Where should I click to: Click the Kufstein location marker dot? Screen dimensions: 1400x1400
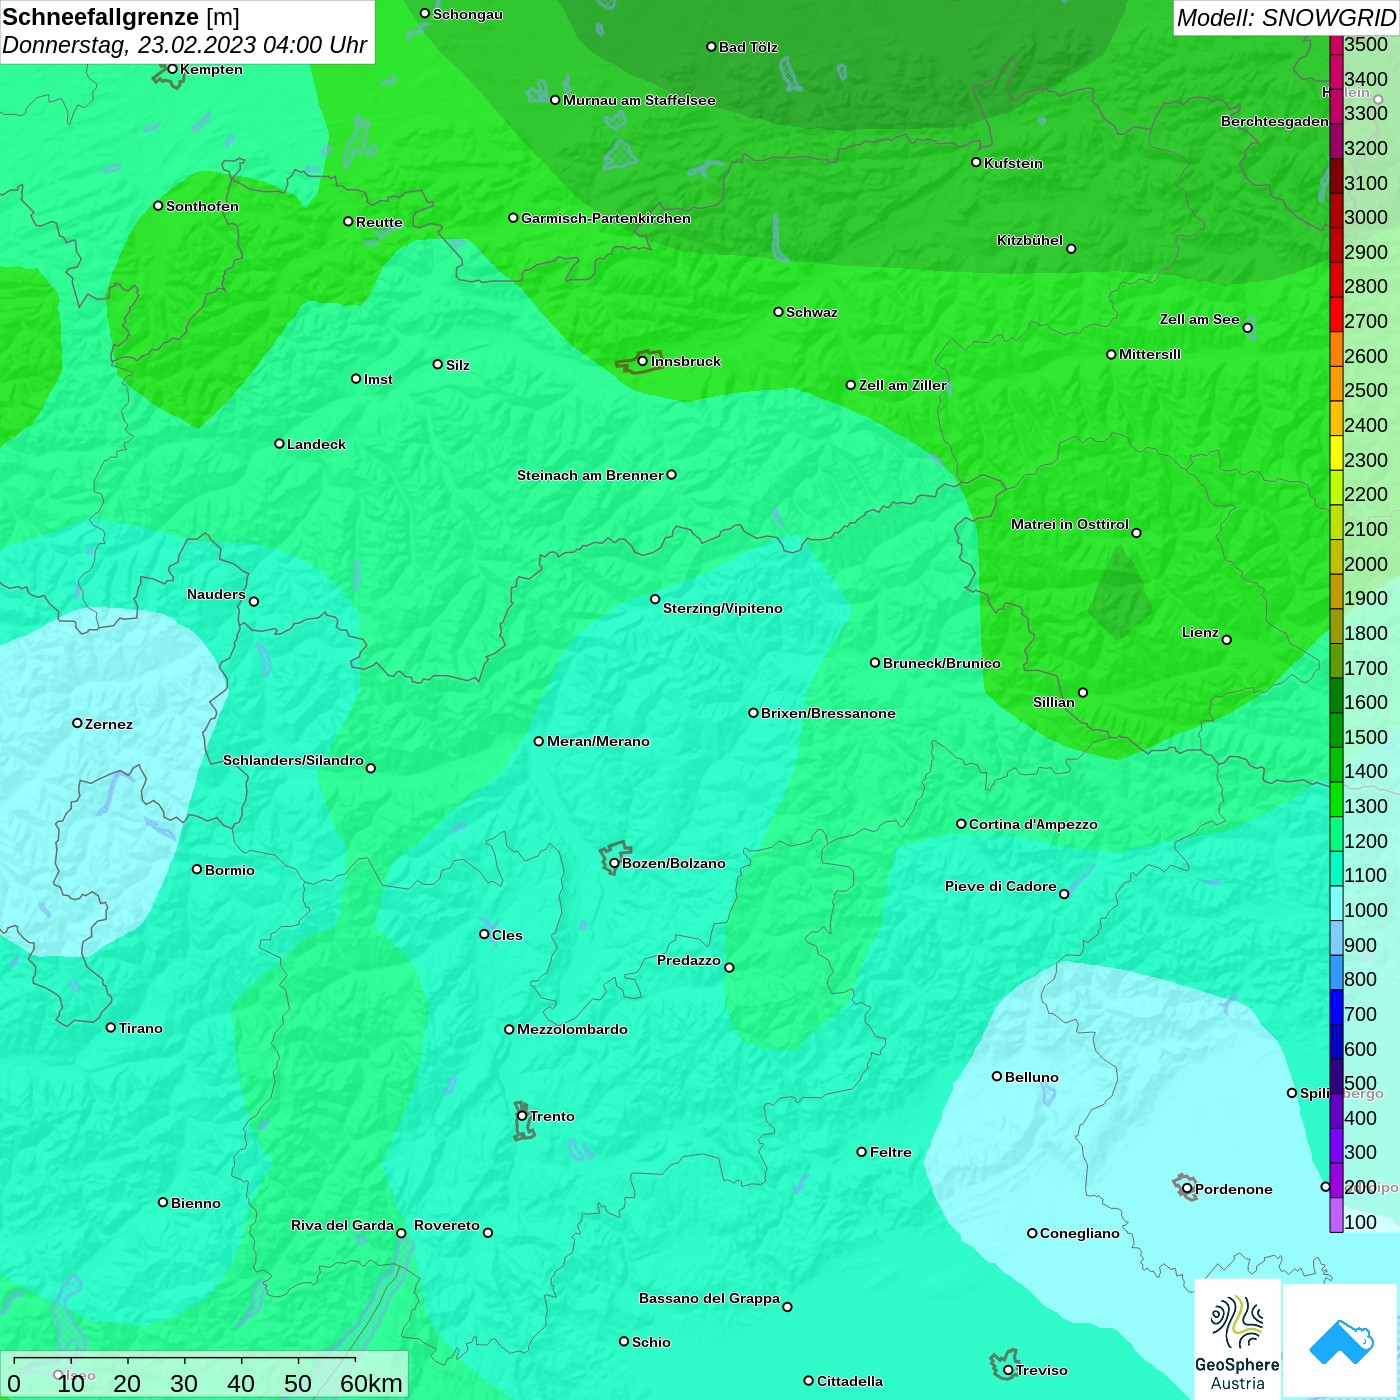(976, 162)
